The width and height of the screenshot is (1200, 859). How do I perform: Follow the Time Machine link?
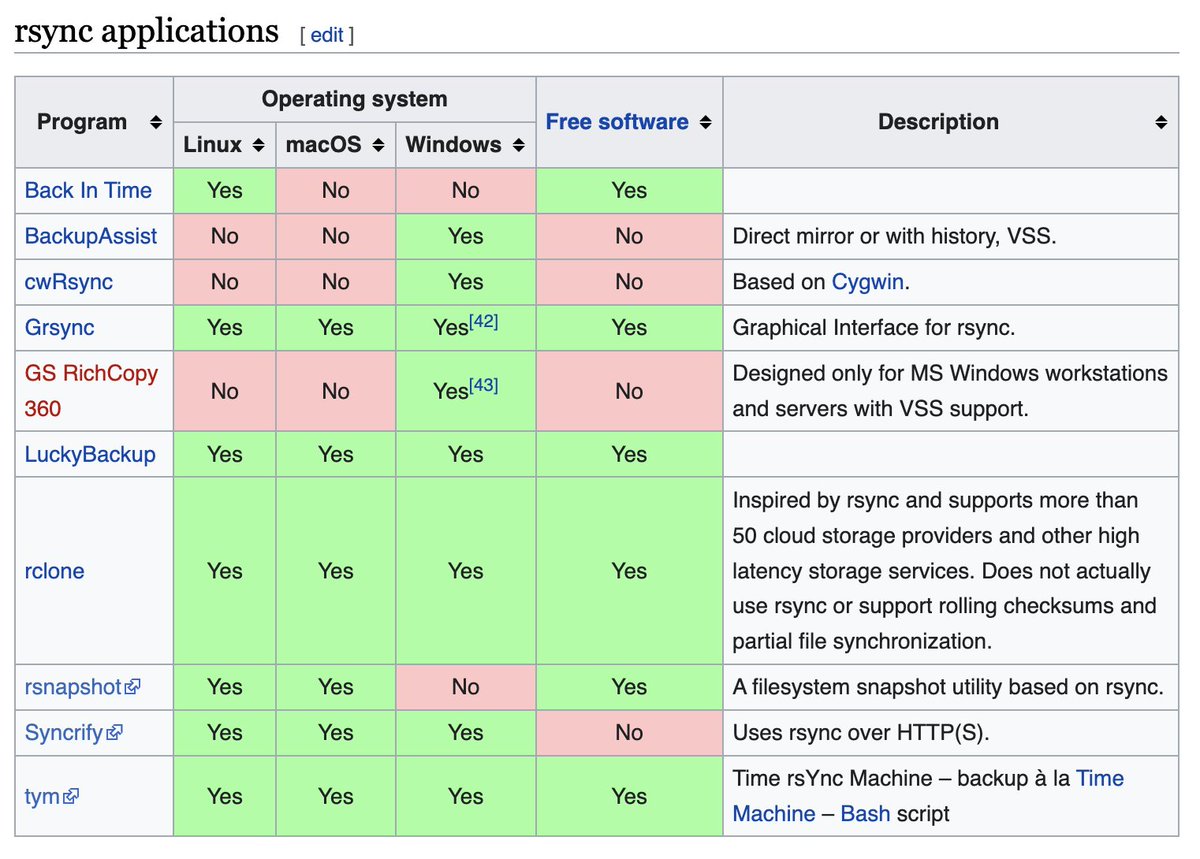point(928,796)
